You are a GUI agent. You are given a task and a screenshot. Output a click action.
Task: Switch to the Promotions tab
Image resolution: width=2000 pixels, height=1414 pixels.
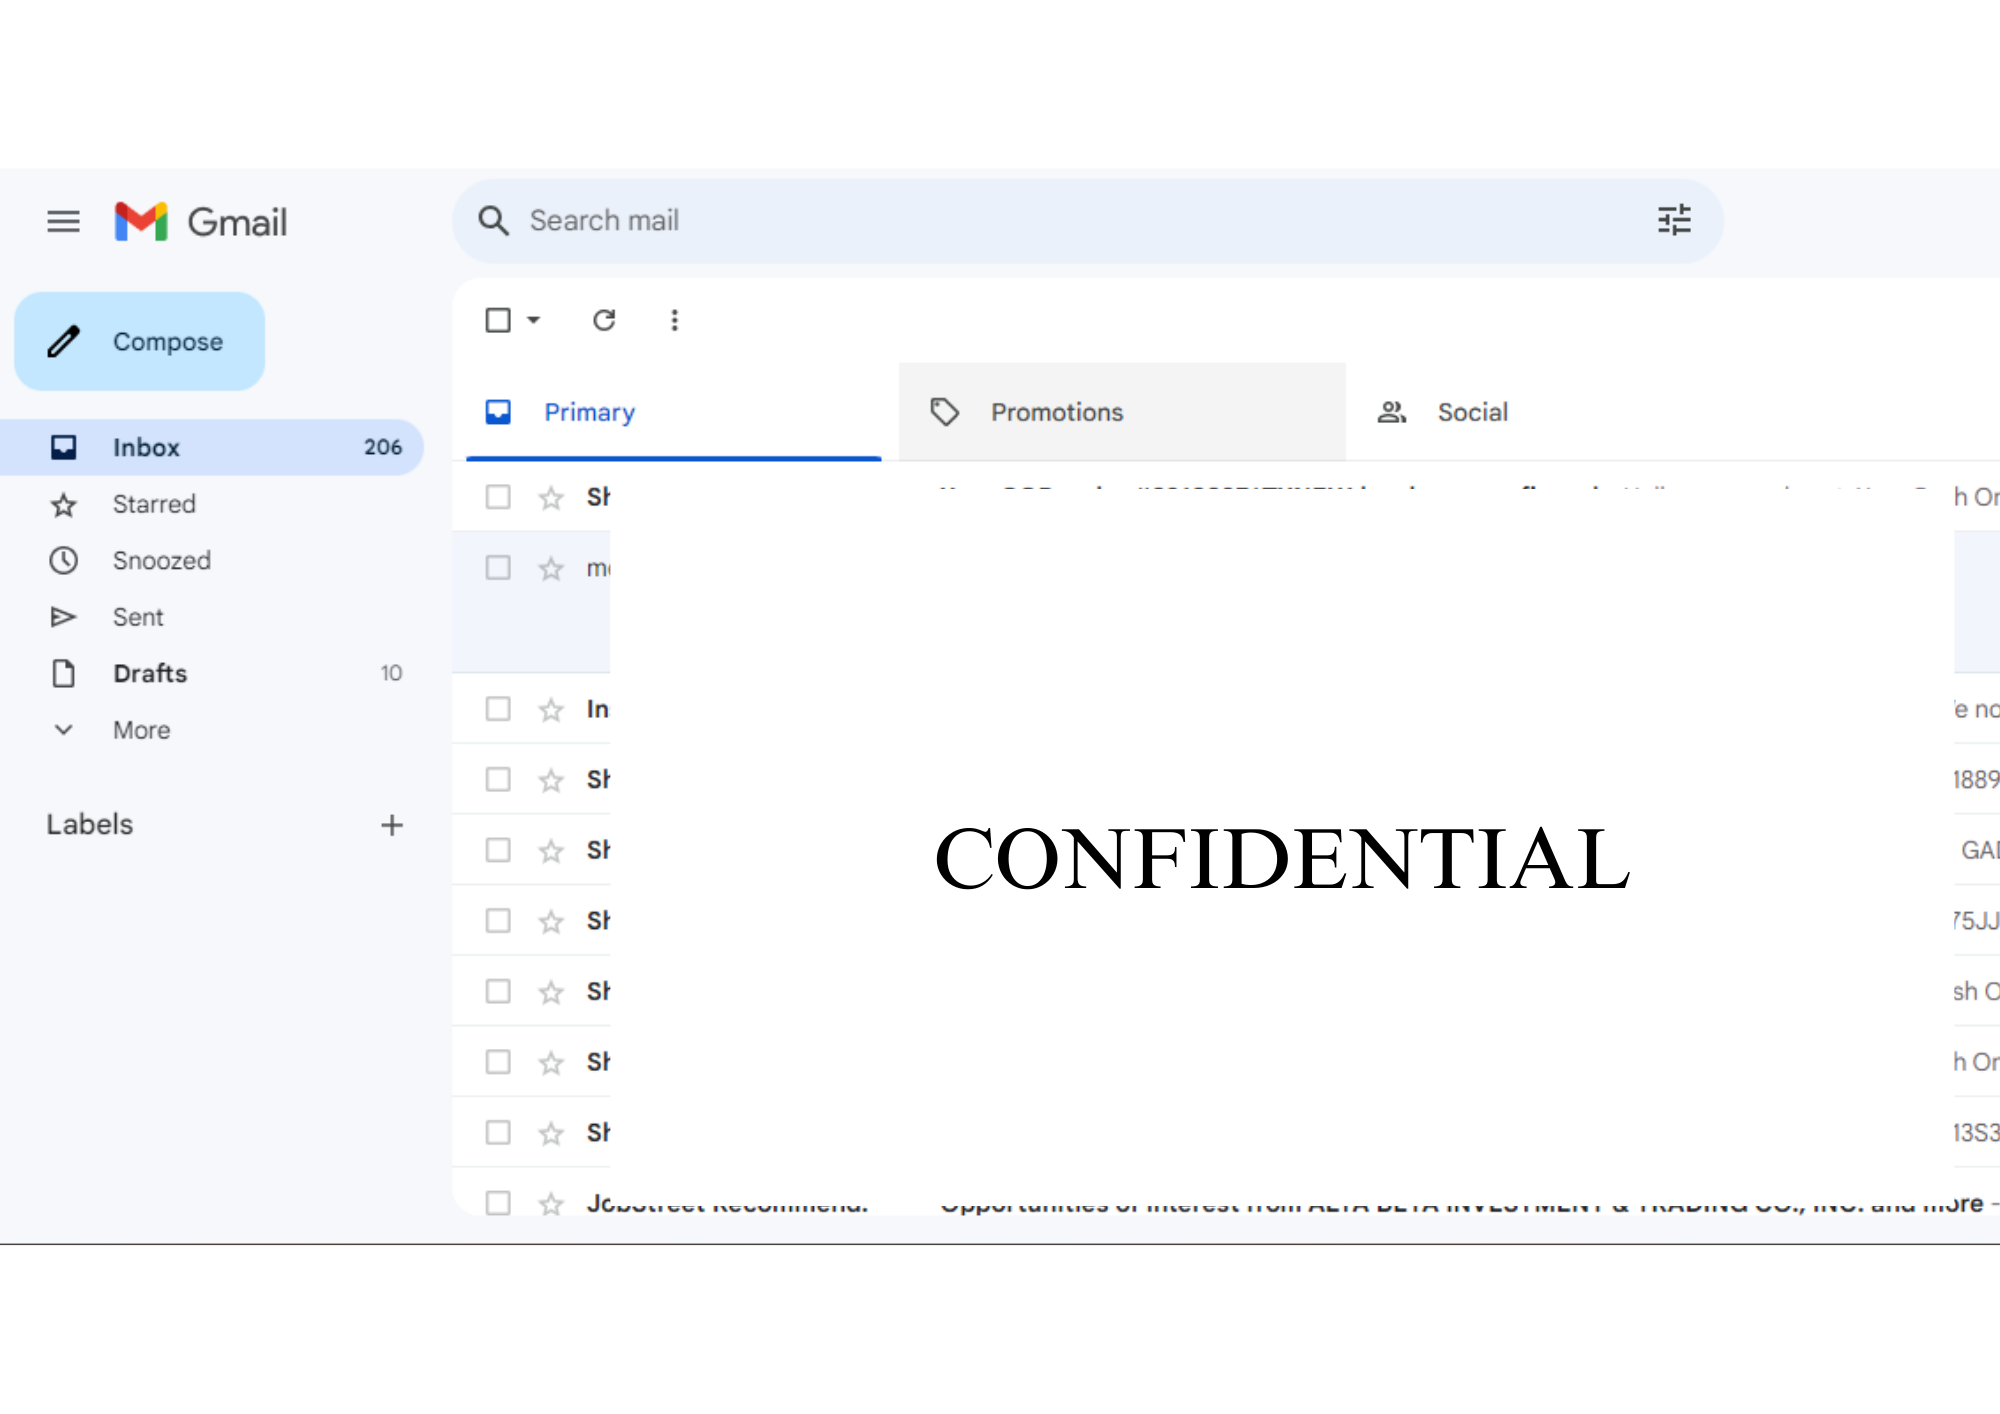1056,412
